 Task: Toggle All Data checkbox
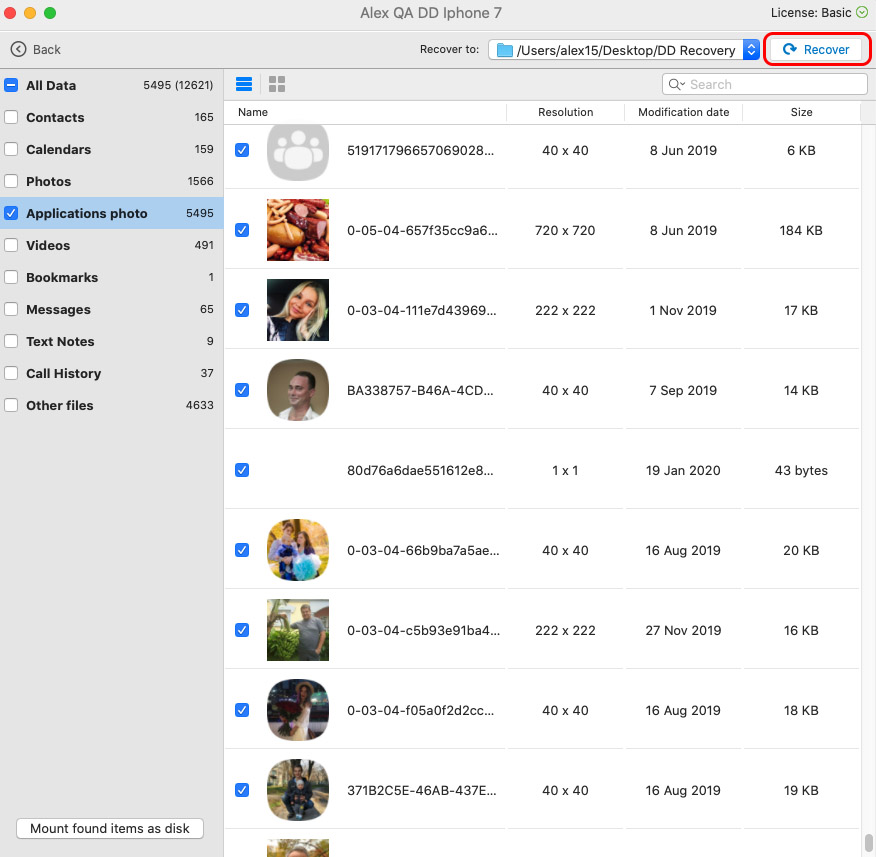11,85
